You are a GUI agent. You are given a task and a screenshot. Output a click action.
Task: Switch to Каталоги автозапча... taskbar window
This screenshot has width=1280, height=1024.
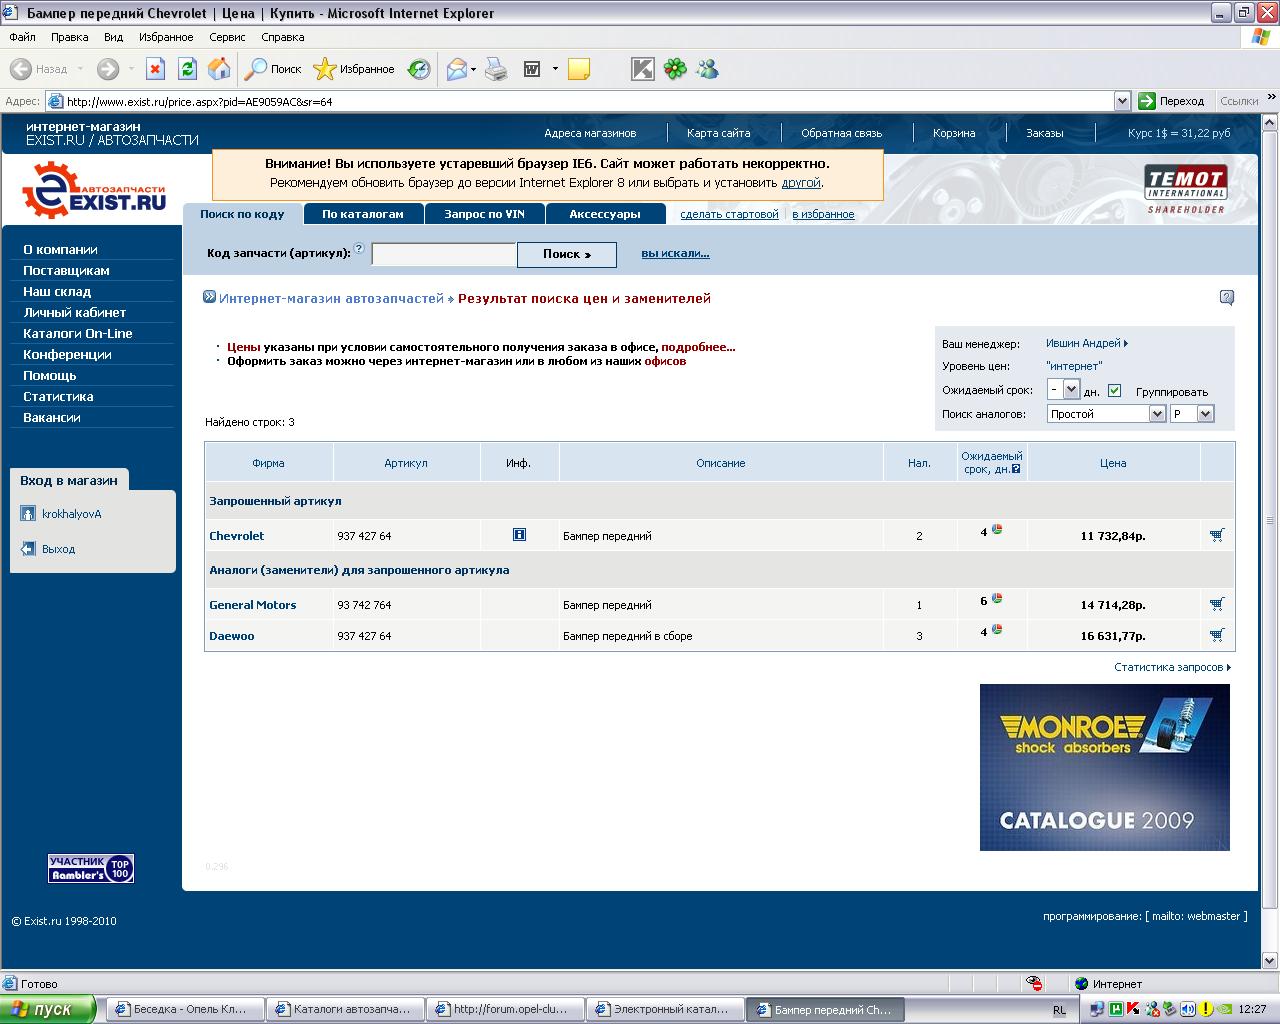tap(346, 1009)
